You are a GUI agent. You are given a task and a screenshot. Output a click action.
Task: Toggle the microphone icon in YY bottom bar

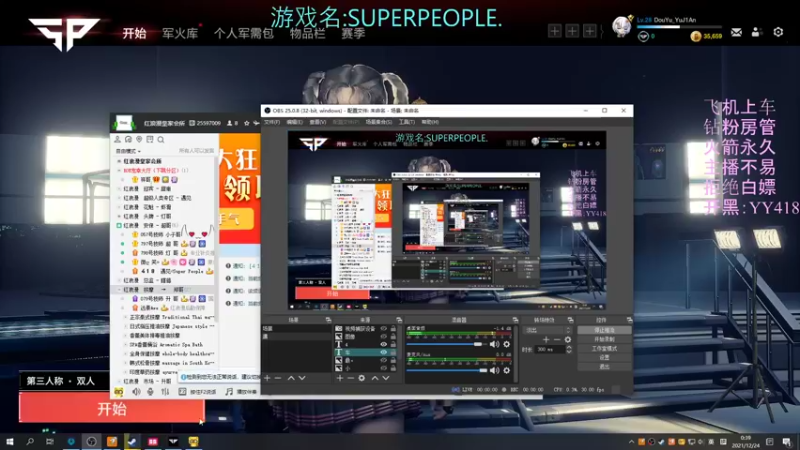(x=150, y=392)
